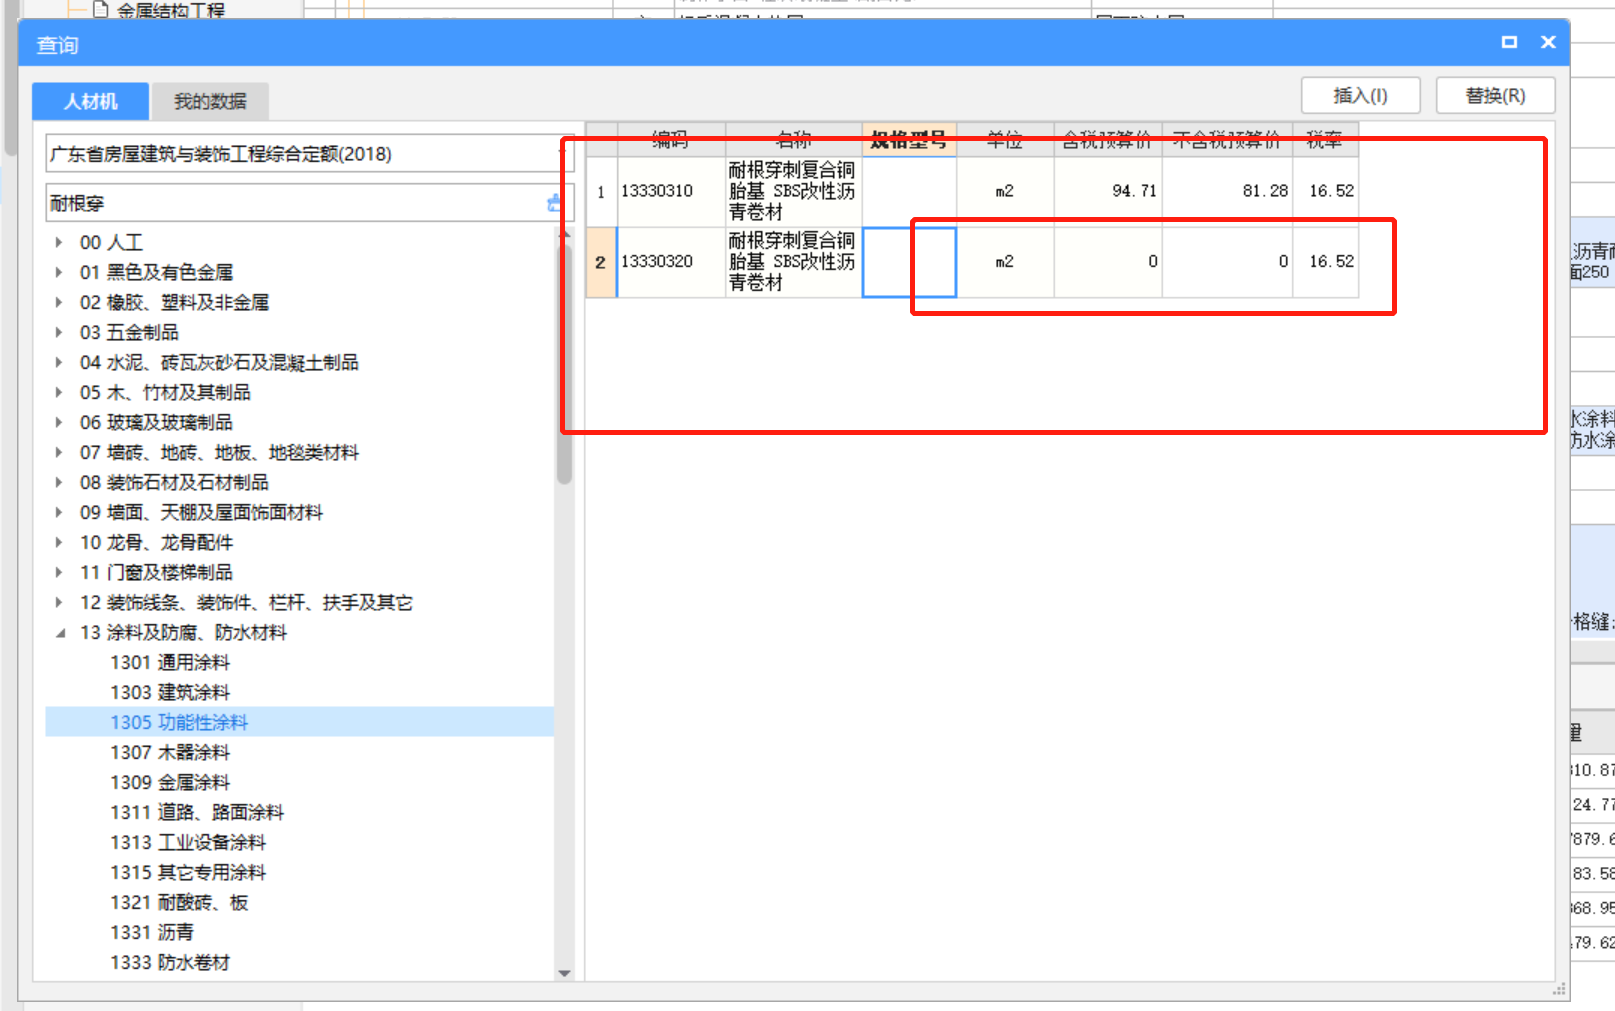Select 1313 工业设备涂料 subcategory
The width and height of the screenshot is (1615, 1011).
click(x=188, y=842)
